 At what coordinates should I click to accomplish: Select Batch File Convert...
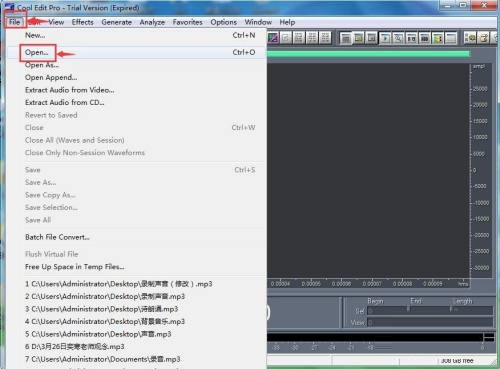137,237
